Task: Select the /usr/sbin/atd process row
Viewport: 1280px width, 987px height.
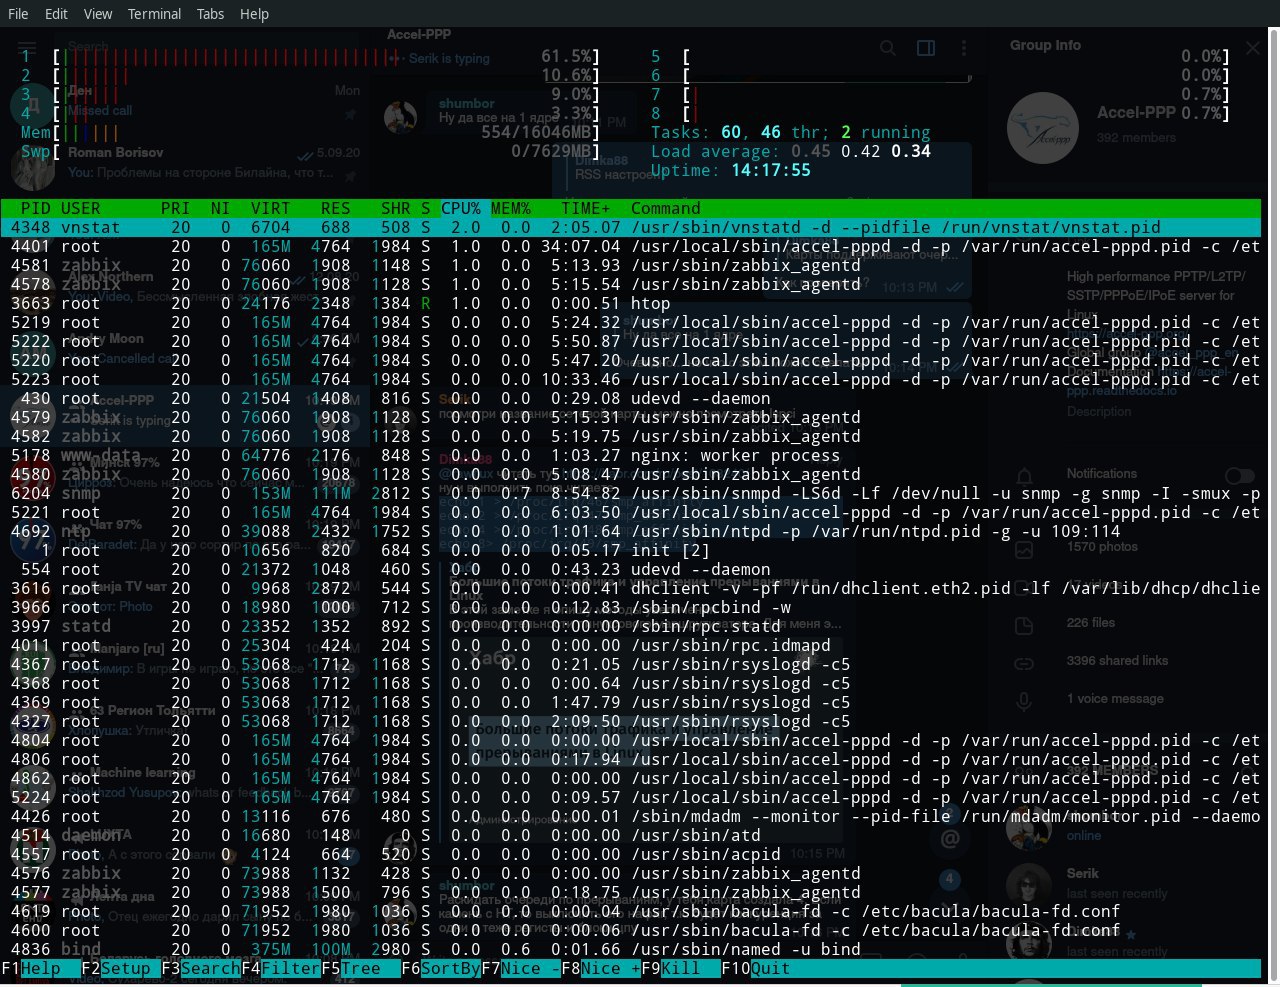Action: (x=630, y=835)
